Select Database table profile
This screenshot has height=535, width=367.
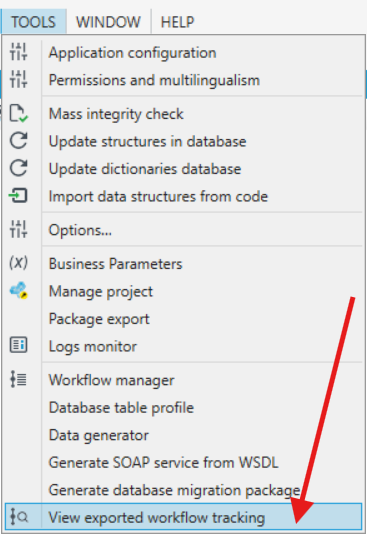184,408
